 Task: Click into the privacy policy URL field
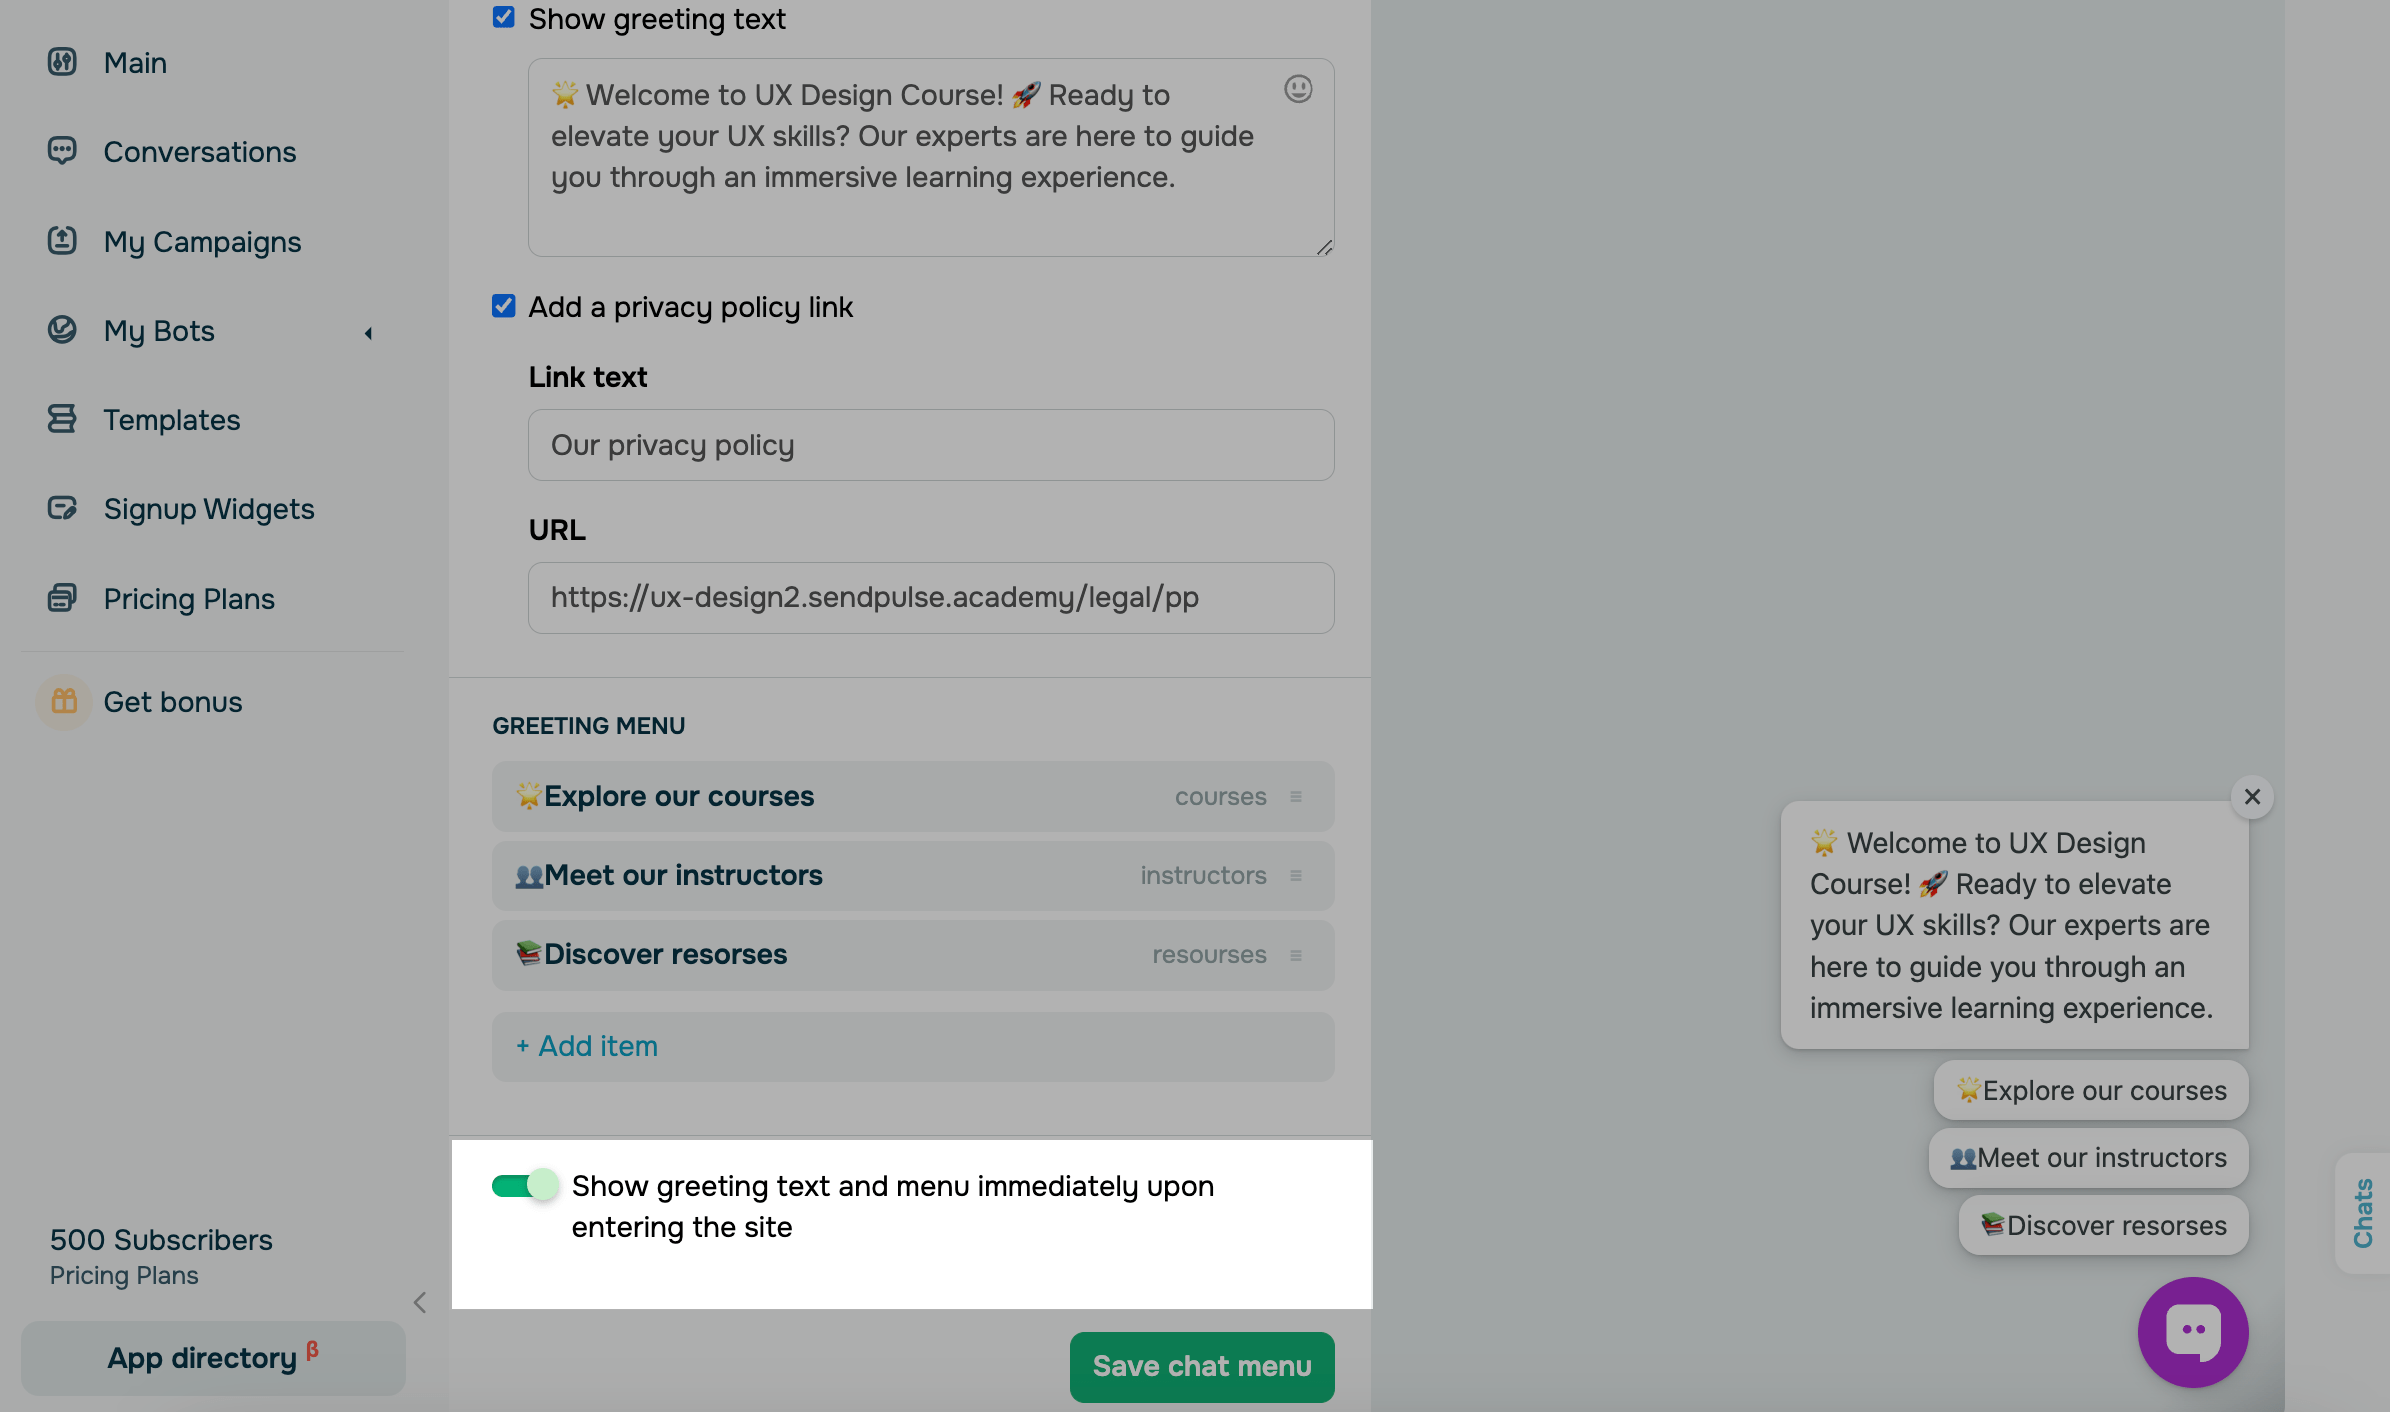(930, 598)
